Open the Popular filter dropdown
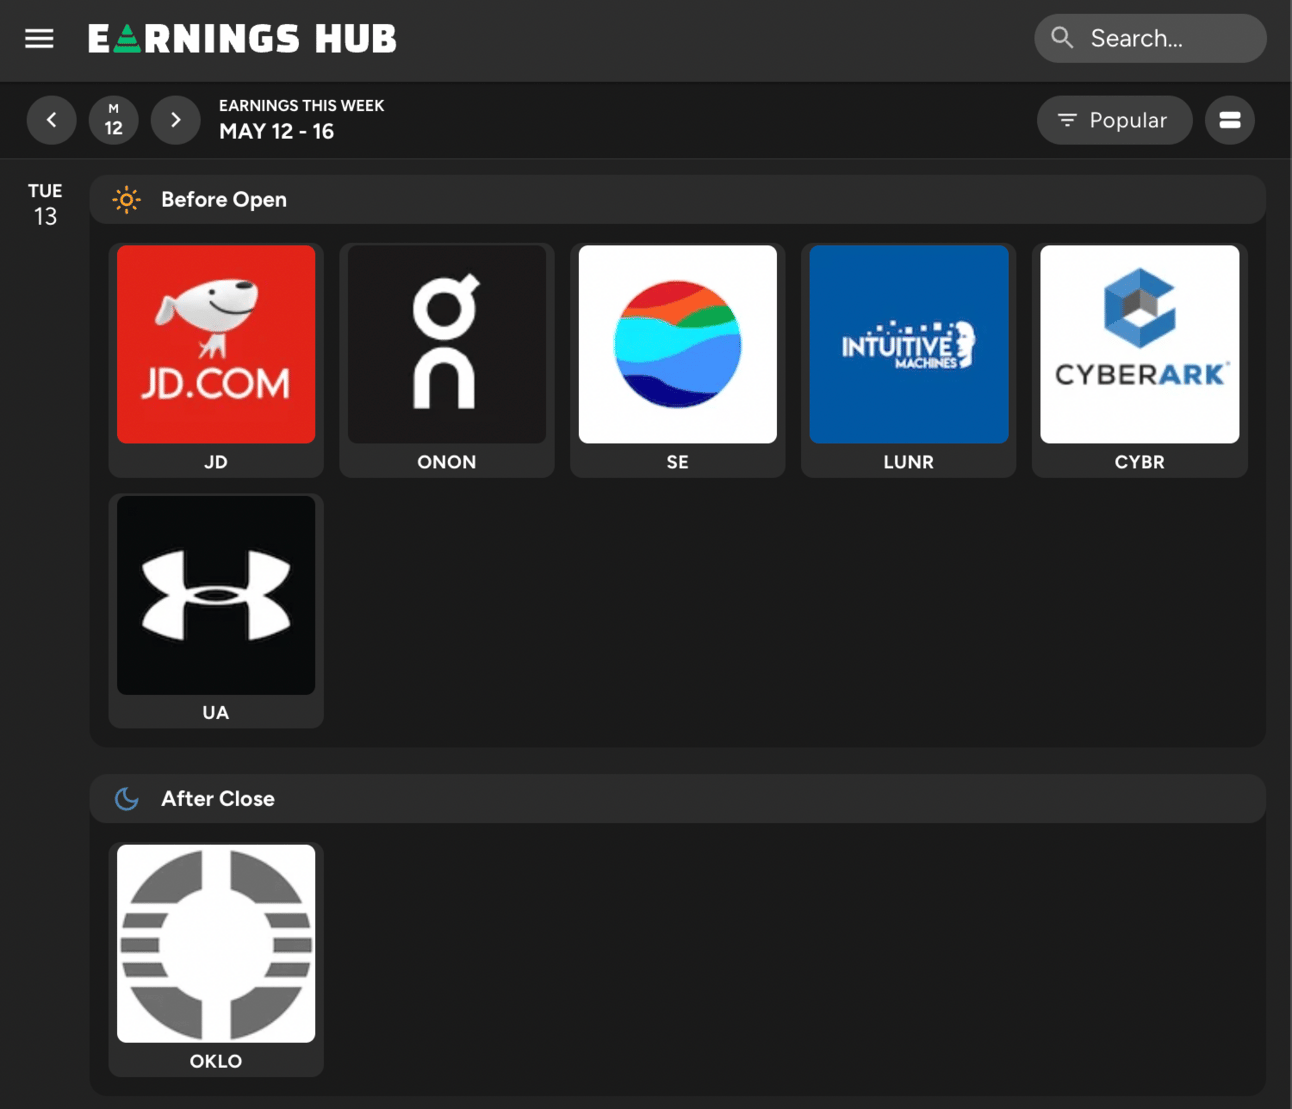The width and height of the screenshot is (1292, 1109). point(1114,120)
